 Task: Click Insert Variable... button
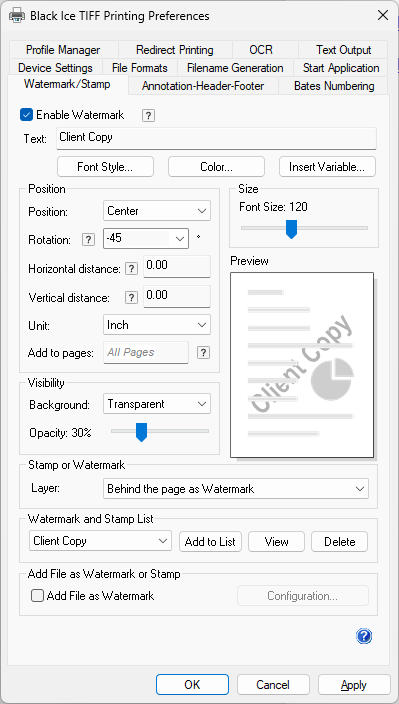[x=327, y=167]
